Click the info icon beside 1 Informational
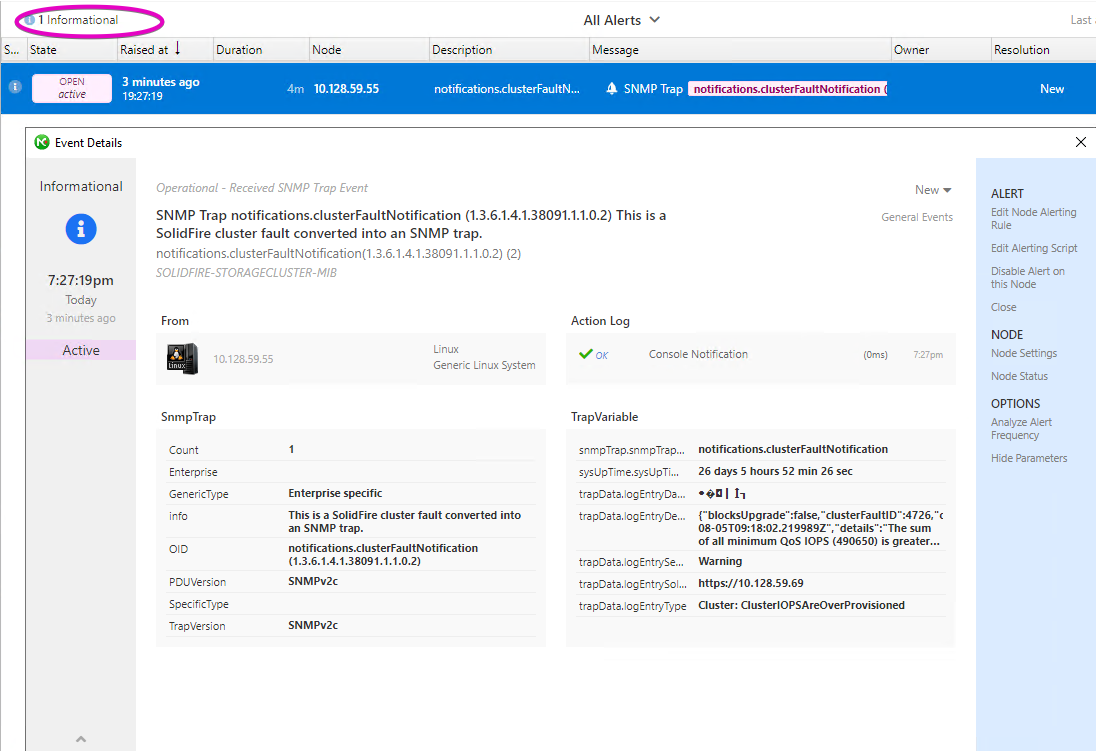This screenshot has width=1096, height=751. (x=30, y=20)
